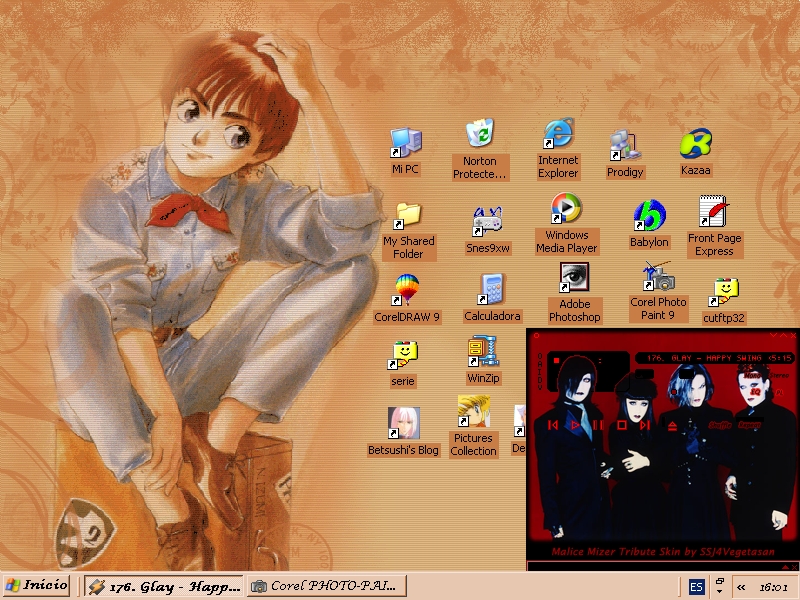Click the Winamp down arrow button
The height and width of the screenshot is (600, 800).
coord(773,335)
